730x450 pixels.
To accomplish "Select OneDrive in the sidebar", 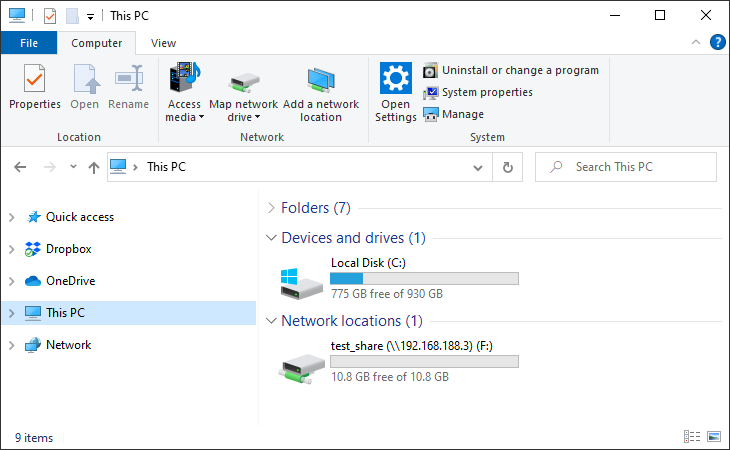I will [70, 281].
